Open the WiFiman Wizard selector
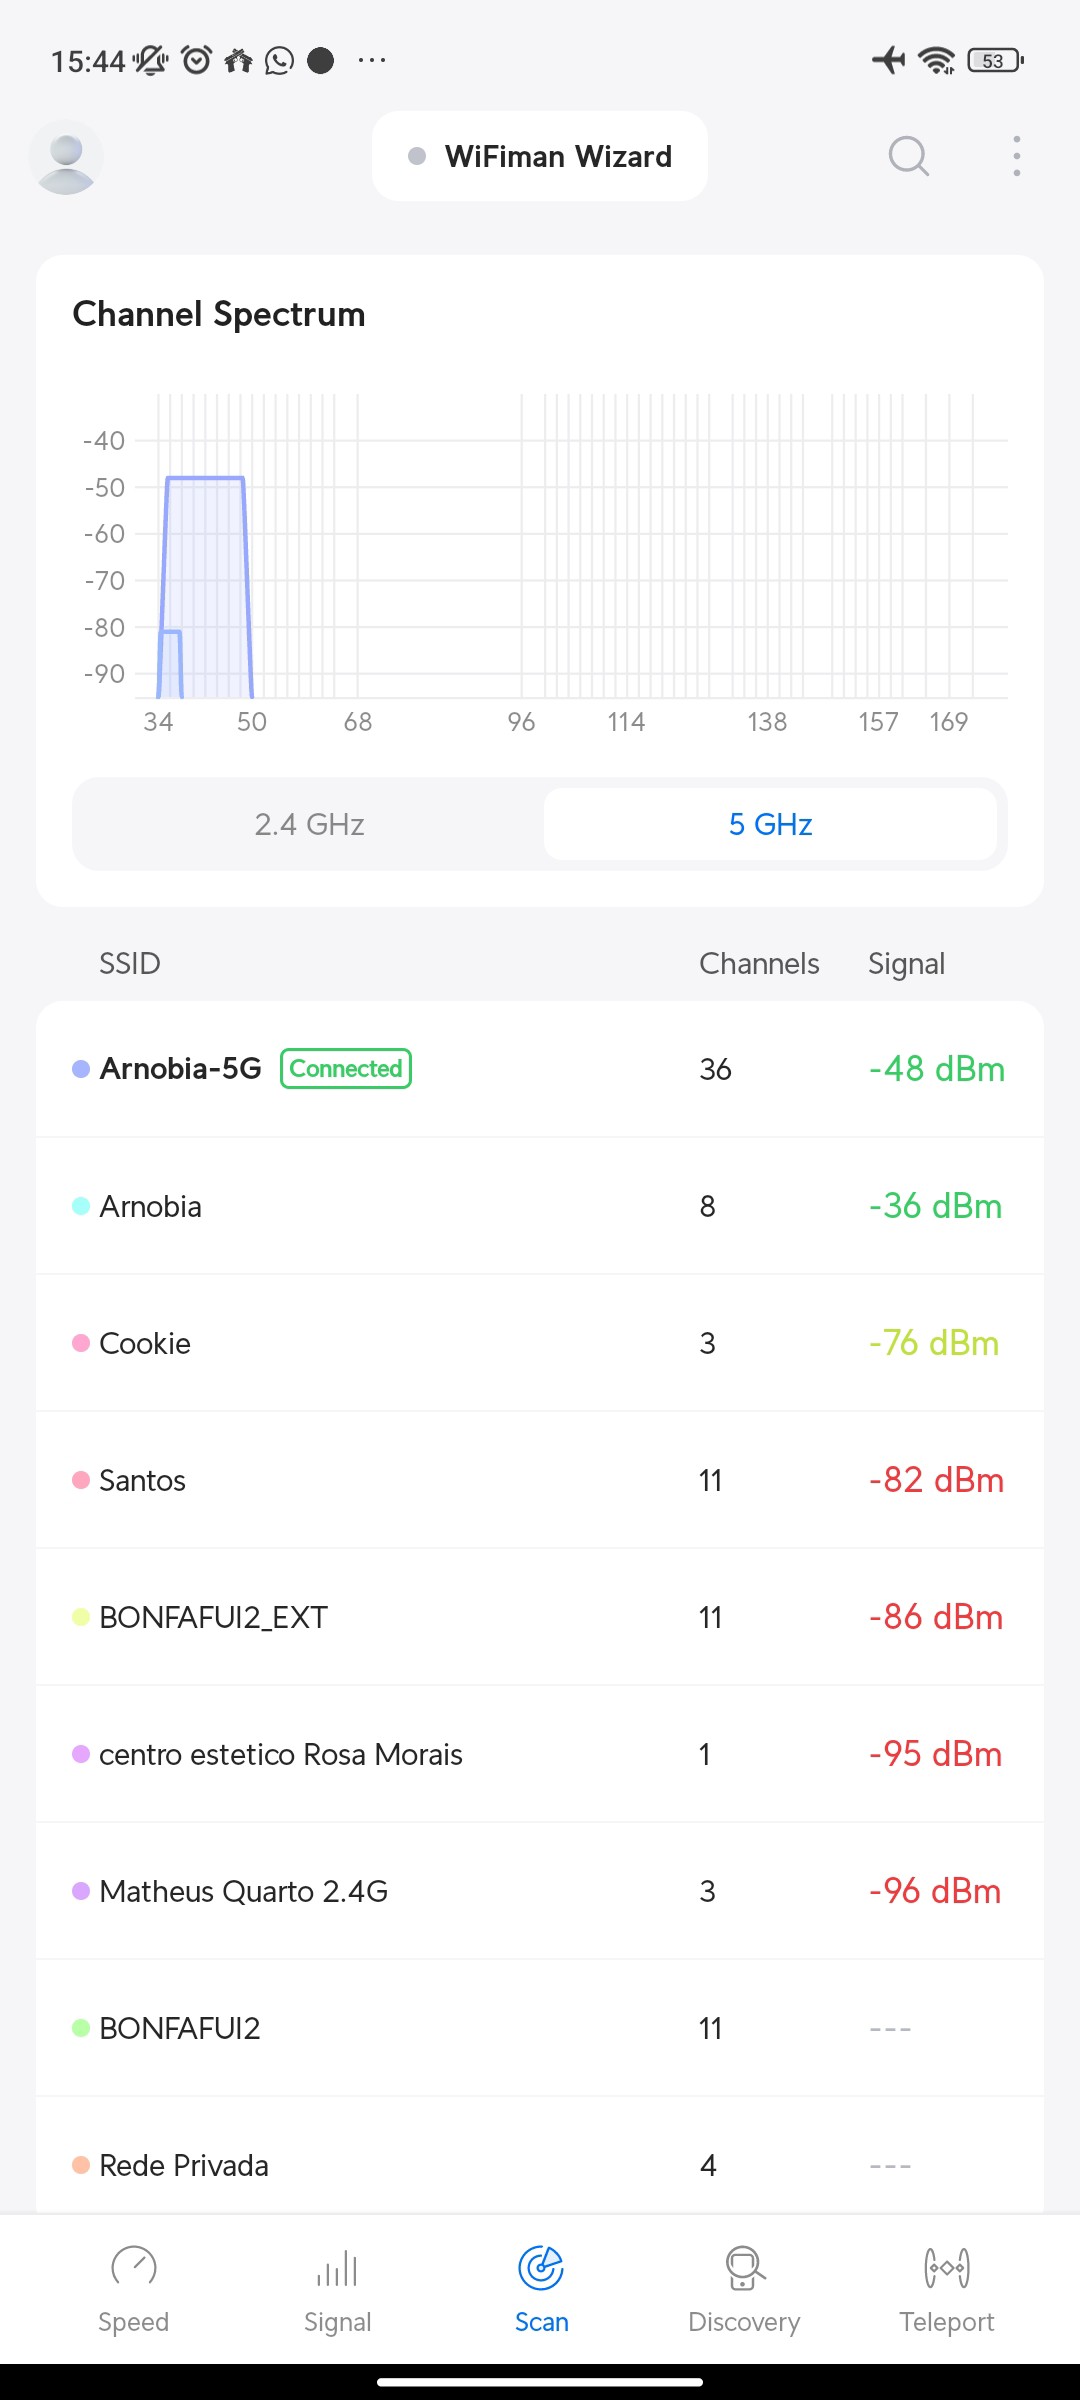Screen dimensions: 1080x2400 (x=540, y=156)
